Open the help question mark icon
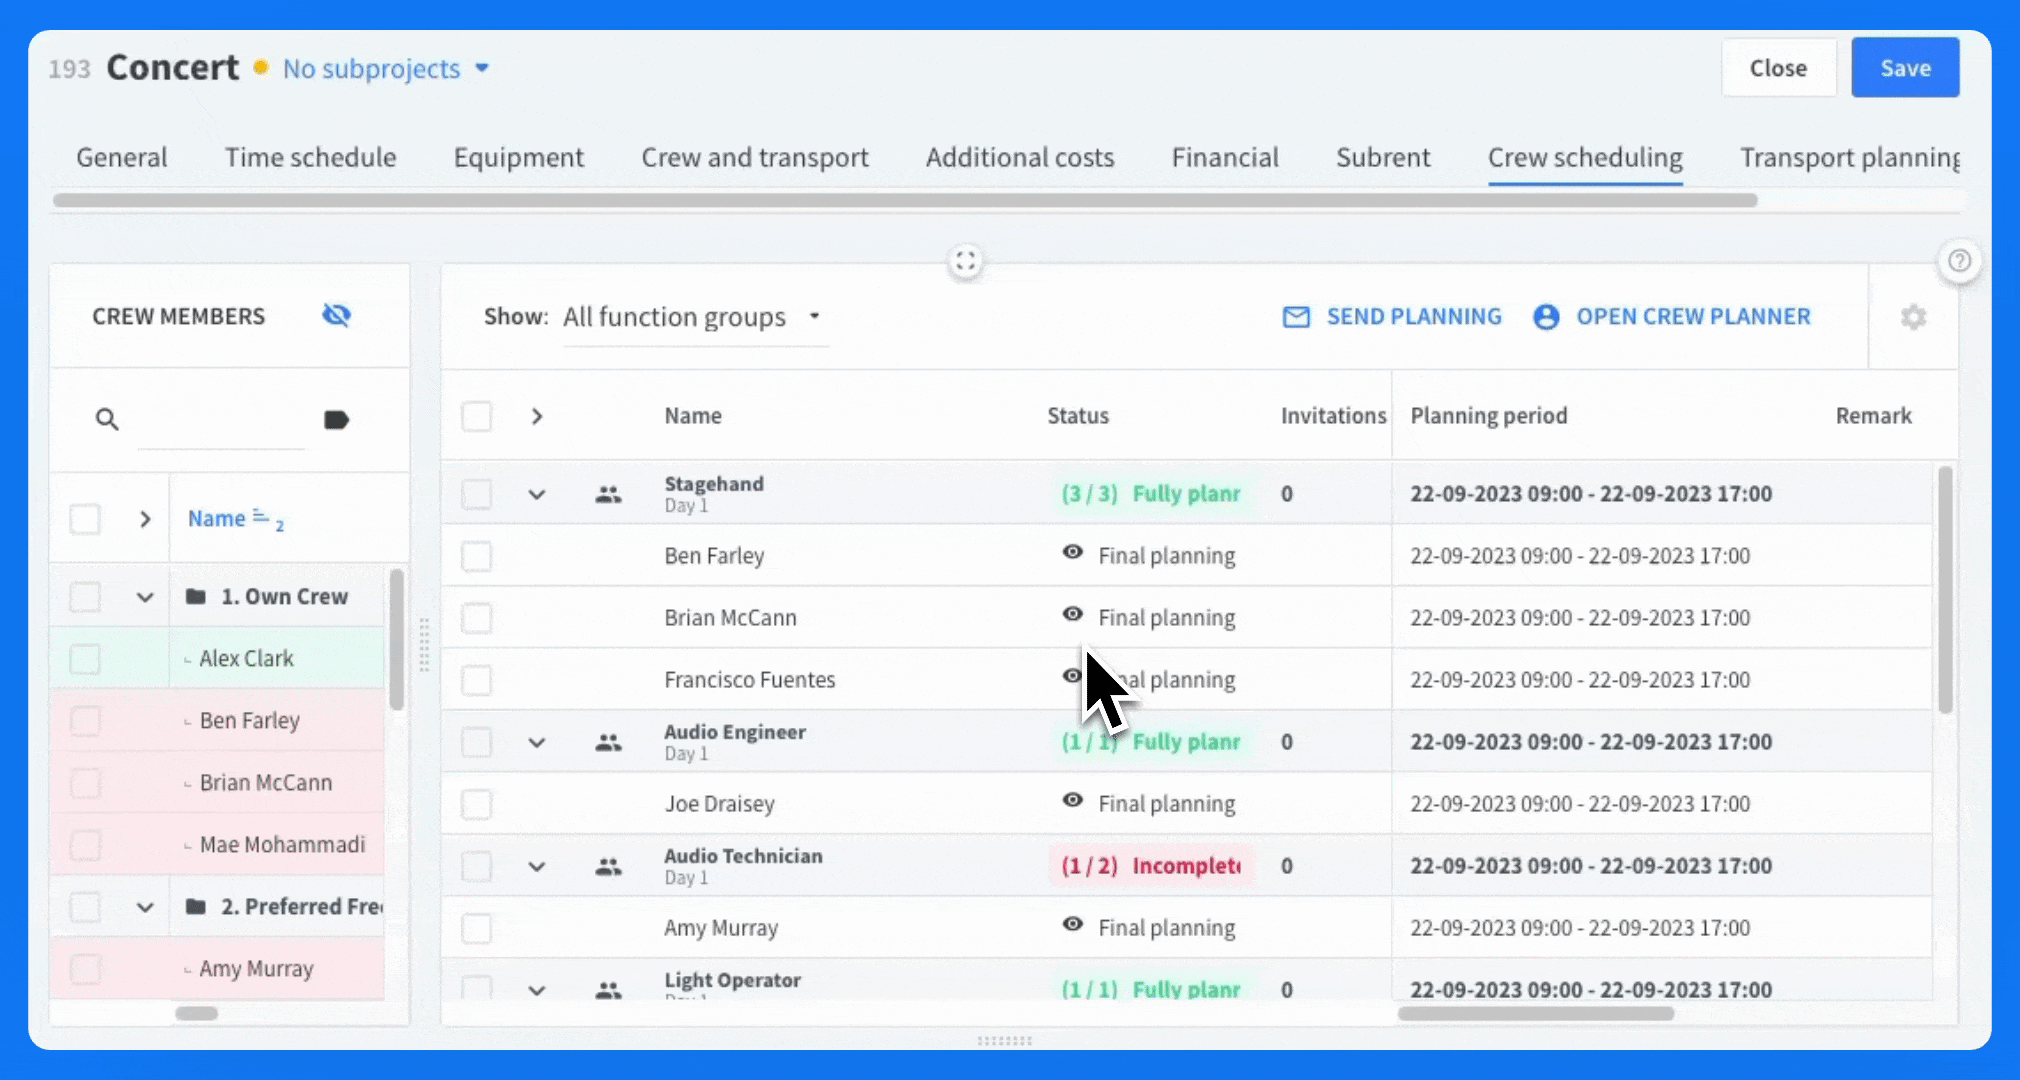Viewport: 2020px width, 1080px height. [1959, 261]
